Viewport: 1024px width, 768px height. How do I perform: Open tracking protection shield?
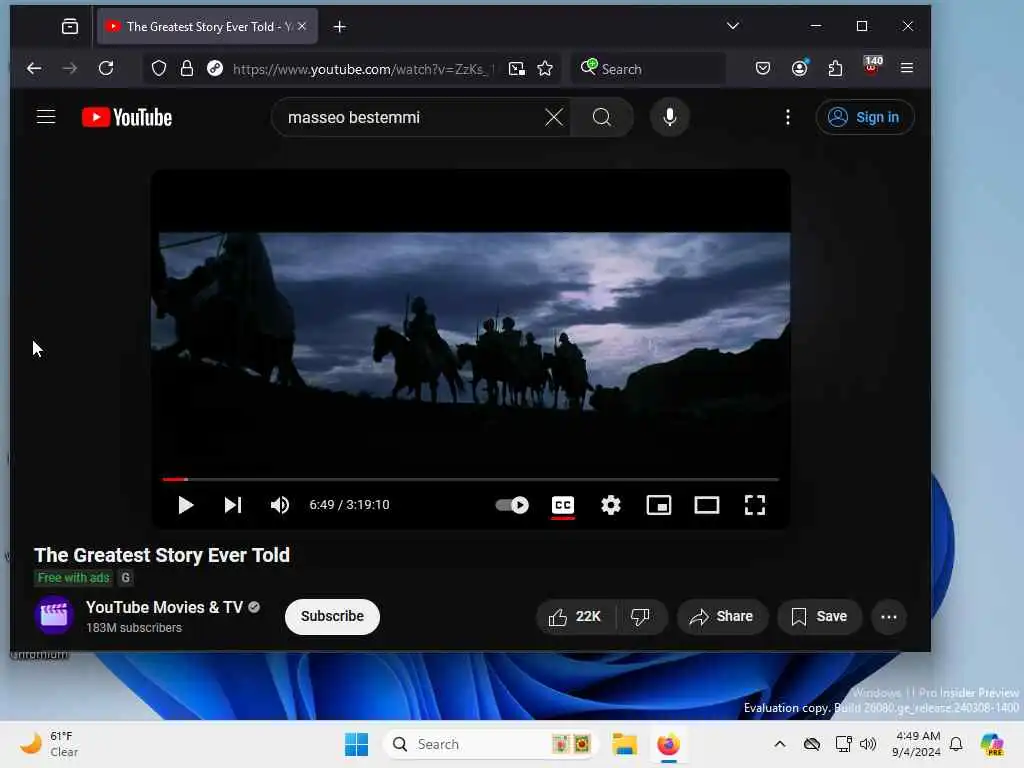click(159, 69)
